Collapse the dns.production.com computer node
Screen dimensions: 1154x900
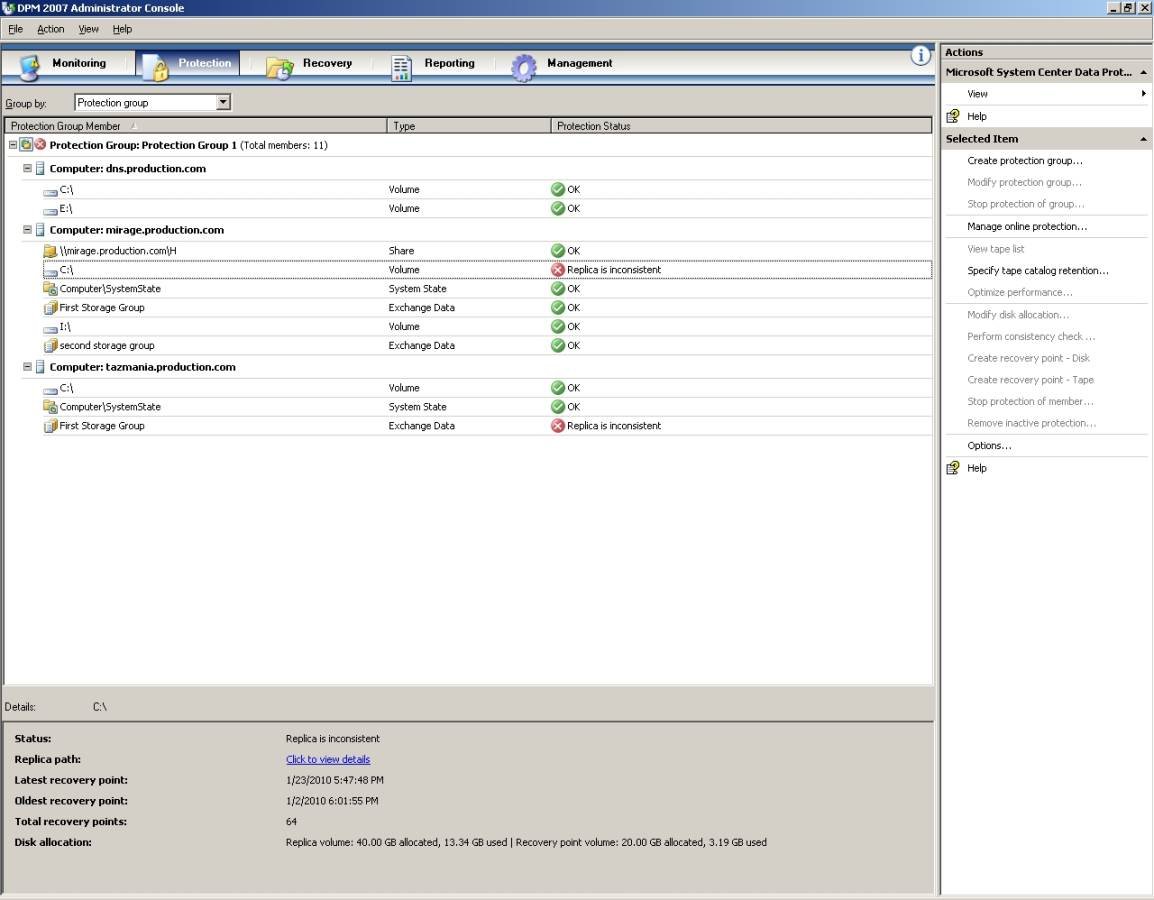(x=28, y=169)
